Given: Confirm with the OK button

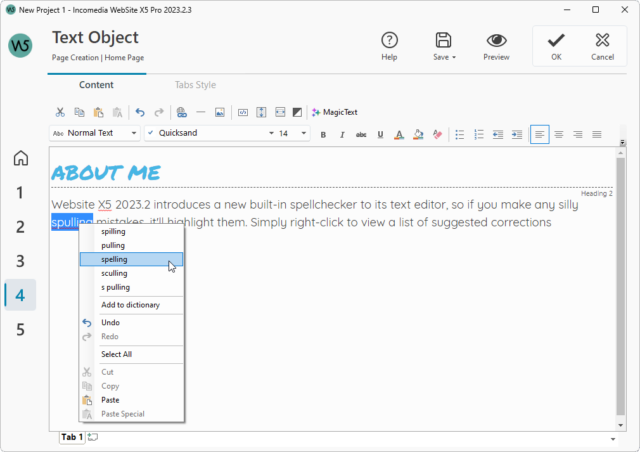Looking at the screenshot, I should [556, 46].
